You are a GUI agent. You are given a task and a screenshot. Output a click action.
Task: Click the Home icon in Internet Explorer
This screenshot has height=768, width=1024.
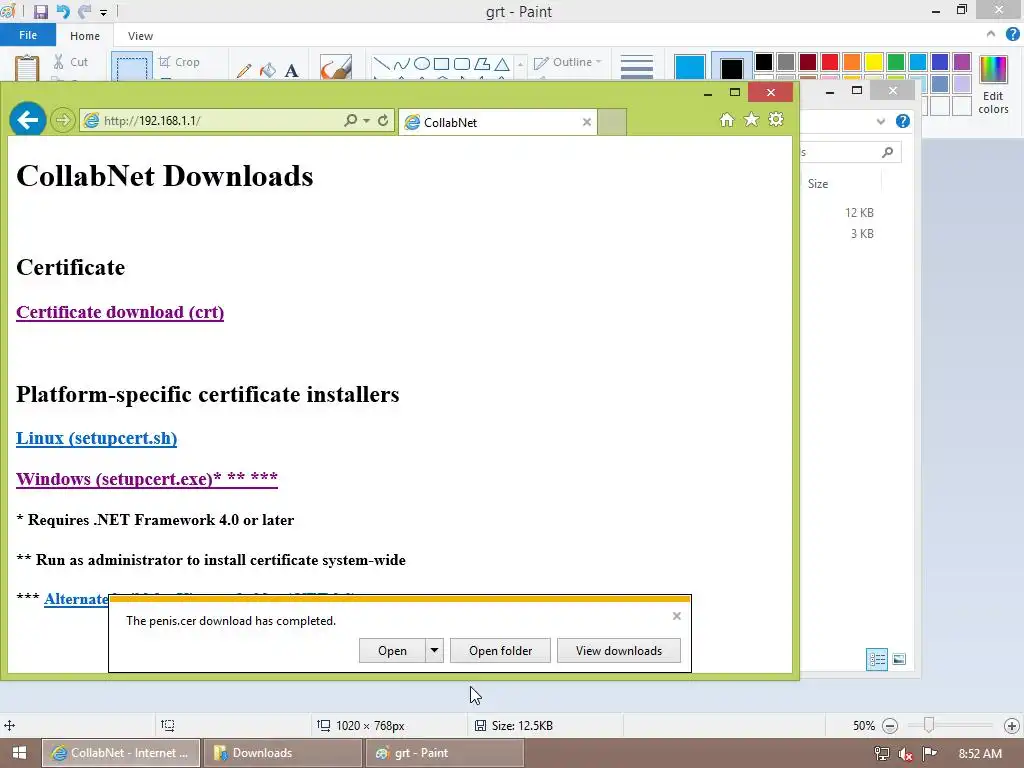click(727, 120)
